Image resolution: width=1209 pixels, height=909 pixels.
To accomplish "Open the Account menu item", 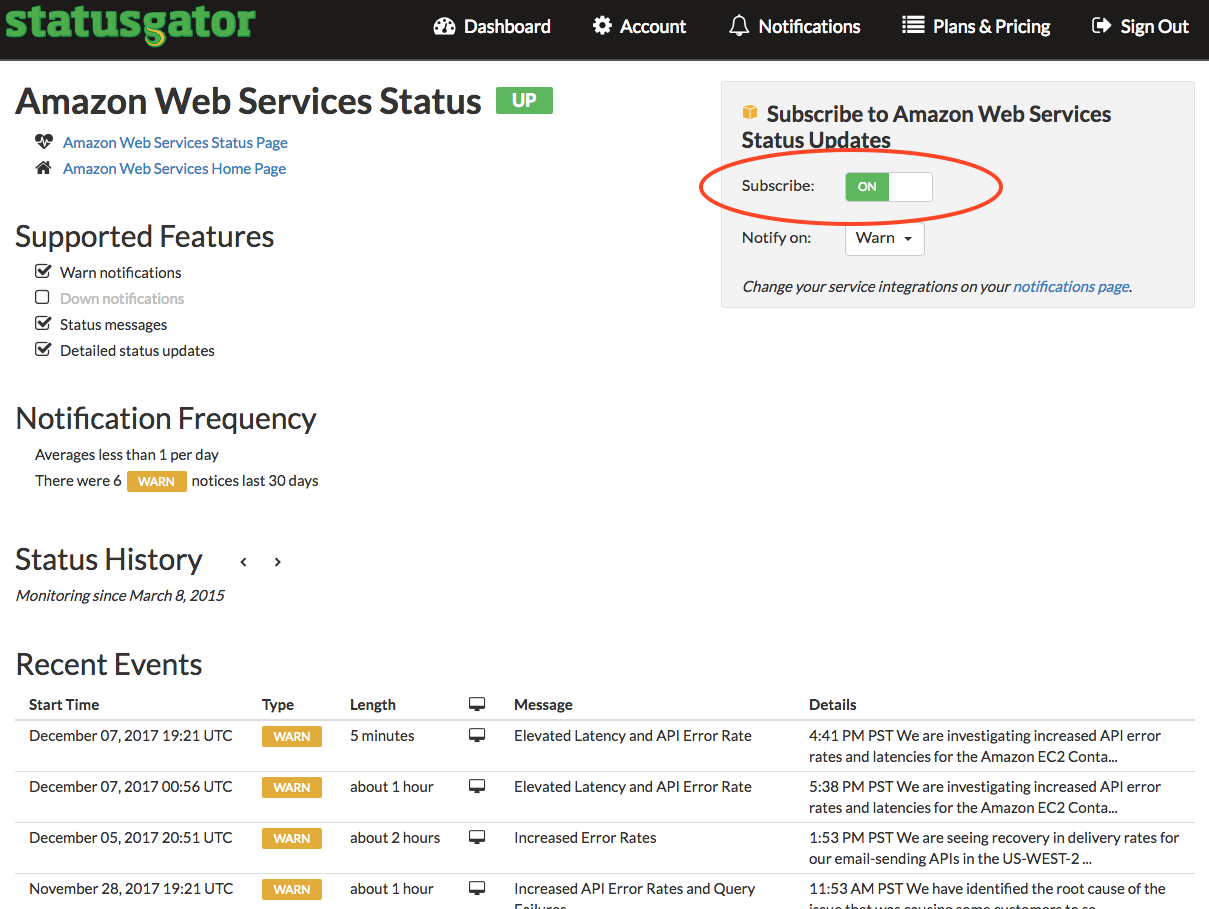I will 640,26.
